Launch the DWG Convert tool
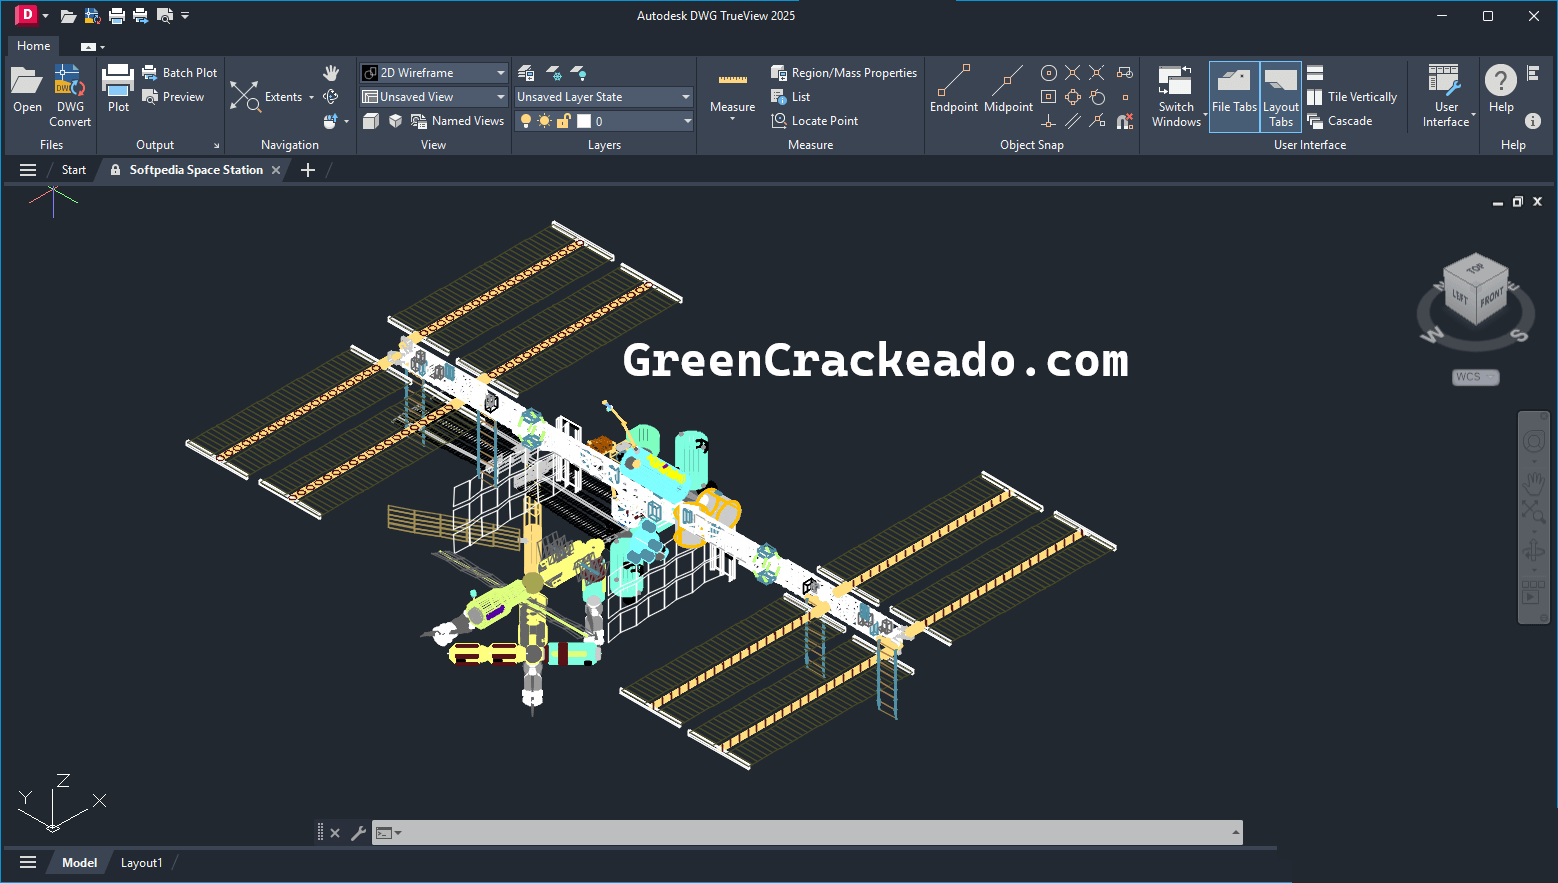The image size is (1558, 883). (x=70, y=96)
